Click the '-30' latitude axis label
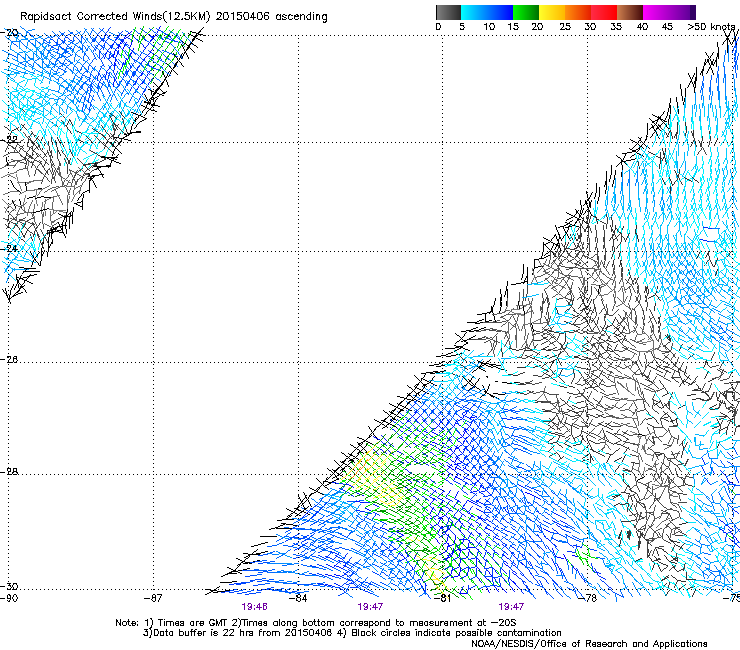 coord(9,586)
